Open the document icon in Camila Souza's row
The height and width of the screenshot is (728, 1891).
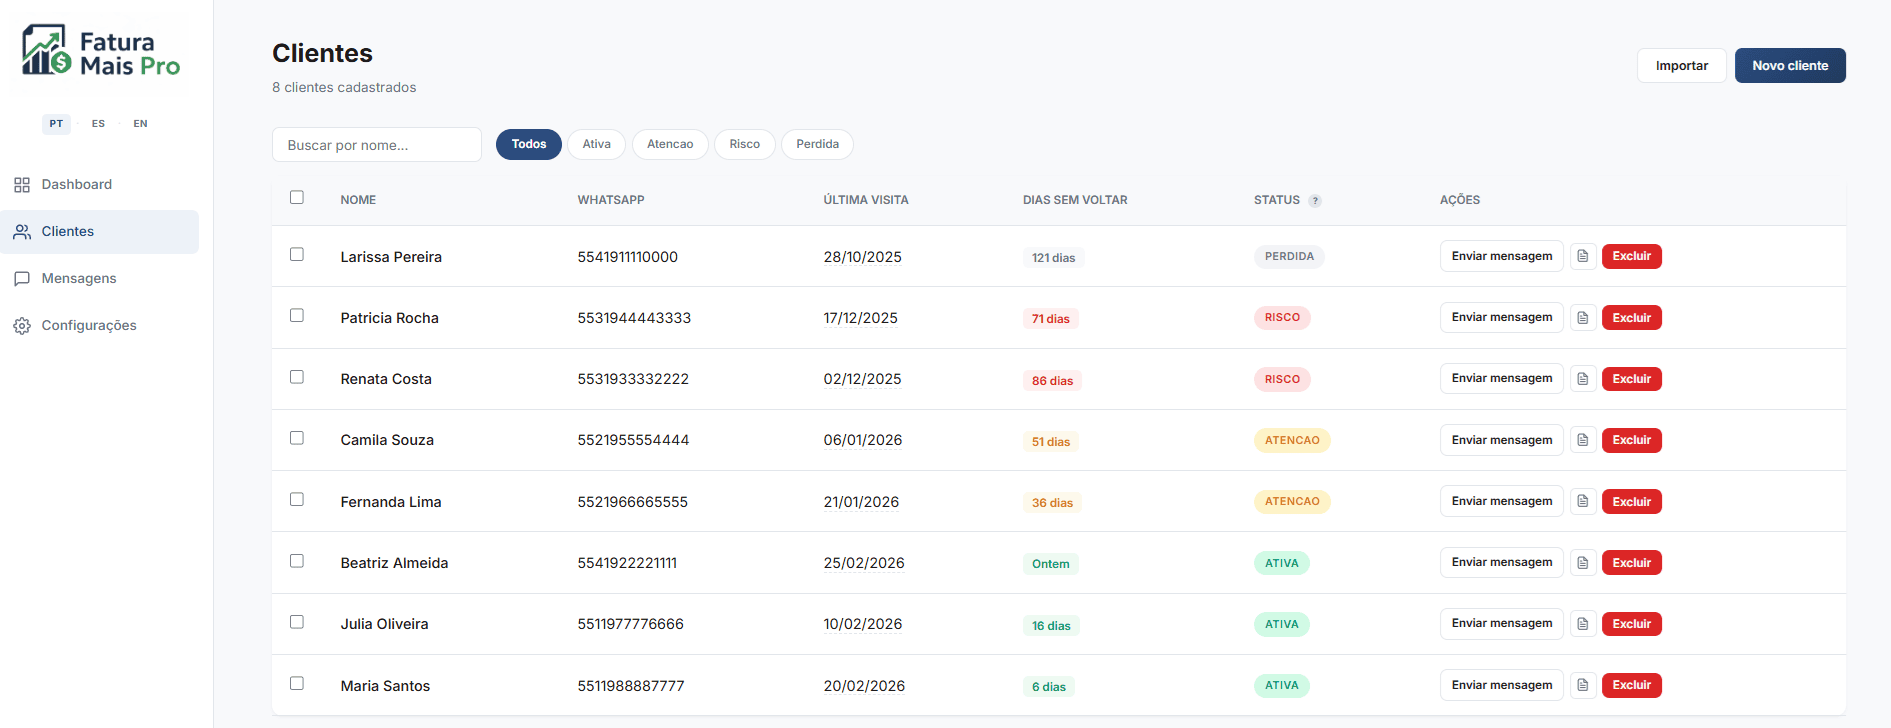click(x=1582, y=440)
